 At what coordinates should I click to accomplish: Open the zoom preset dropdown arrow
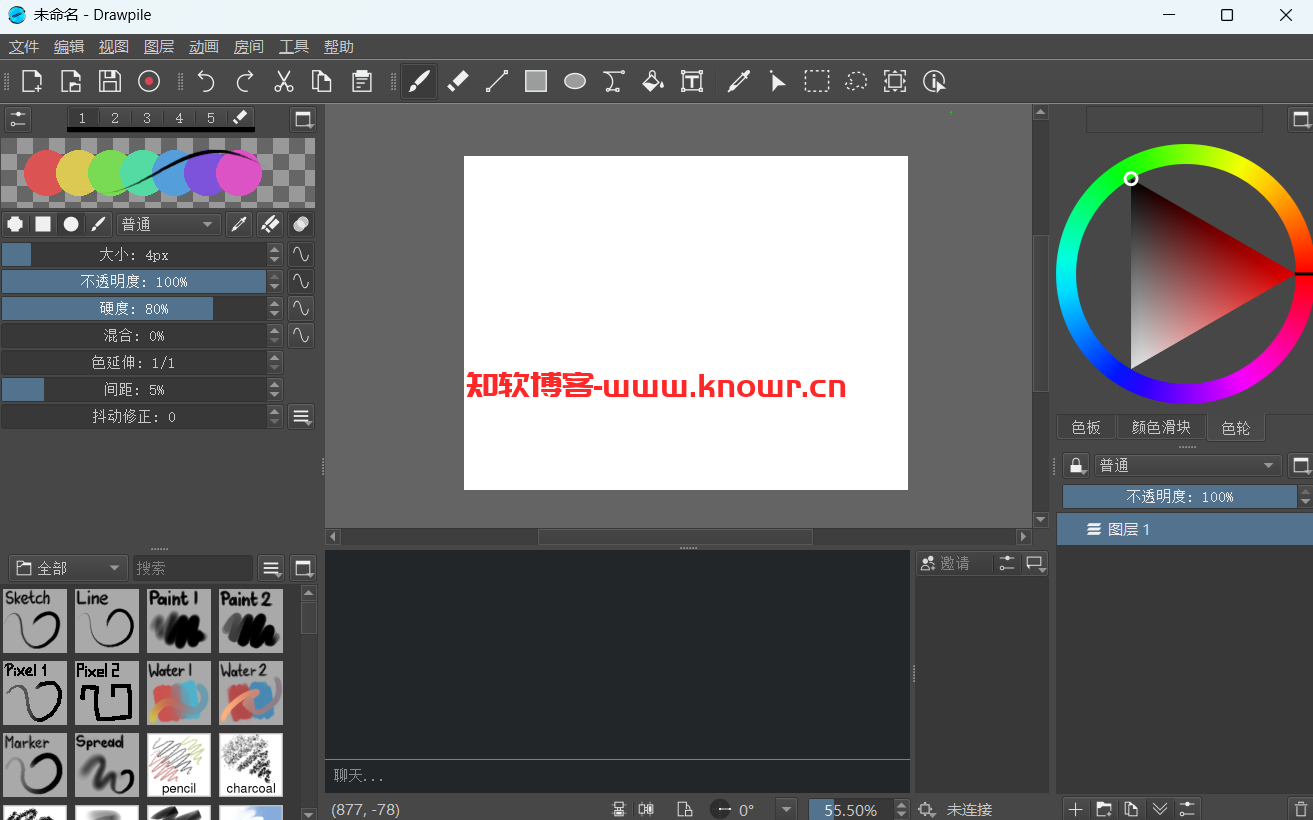click(786, 809)
